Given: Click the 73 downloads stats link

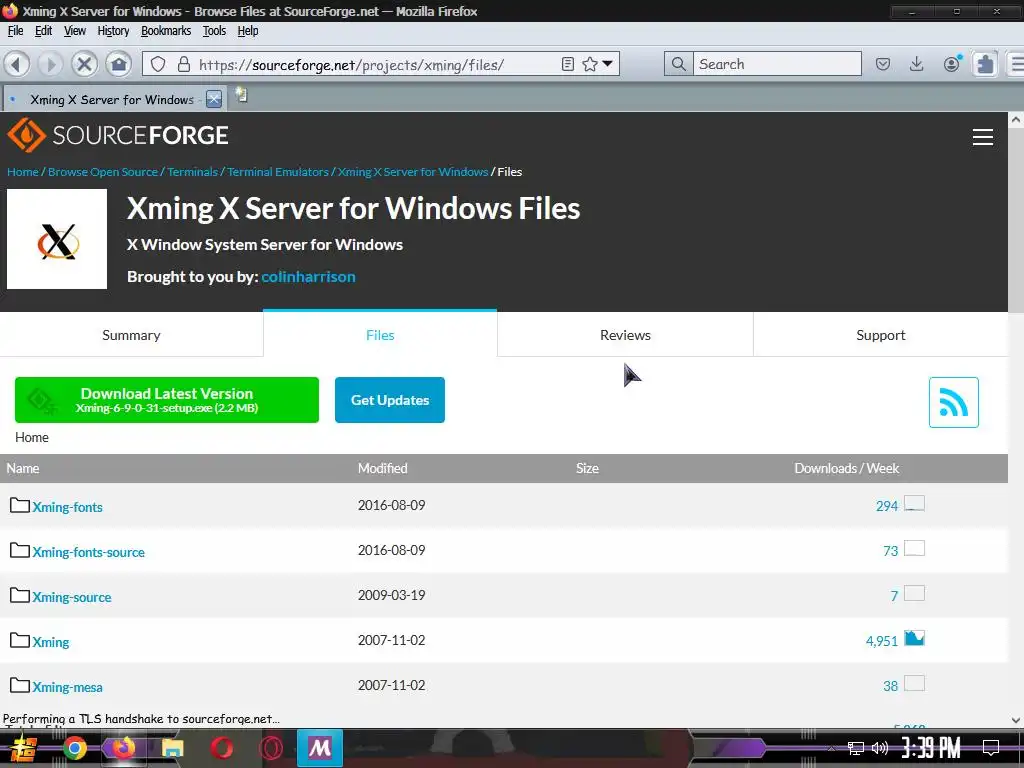Looking at the screenshot, I should pos(890,551).
